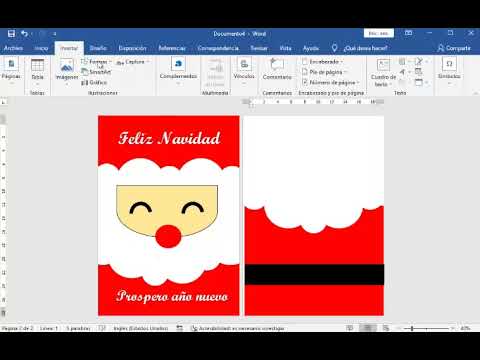480x360 pixels.
Task: Open the Archivo tab
Action: (13, 48)
